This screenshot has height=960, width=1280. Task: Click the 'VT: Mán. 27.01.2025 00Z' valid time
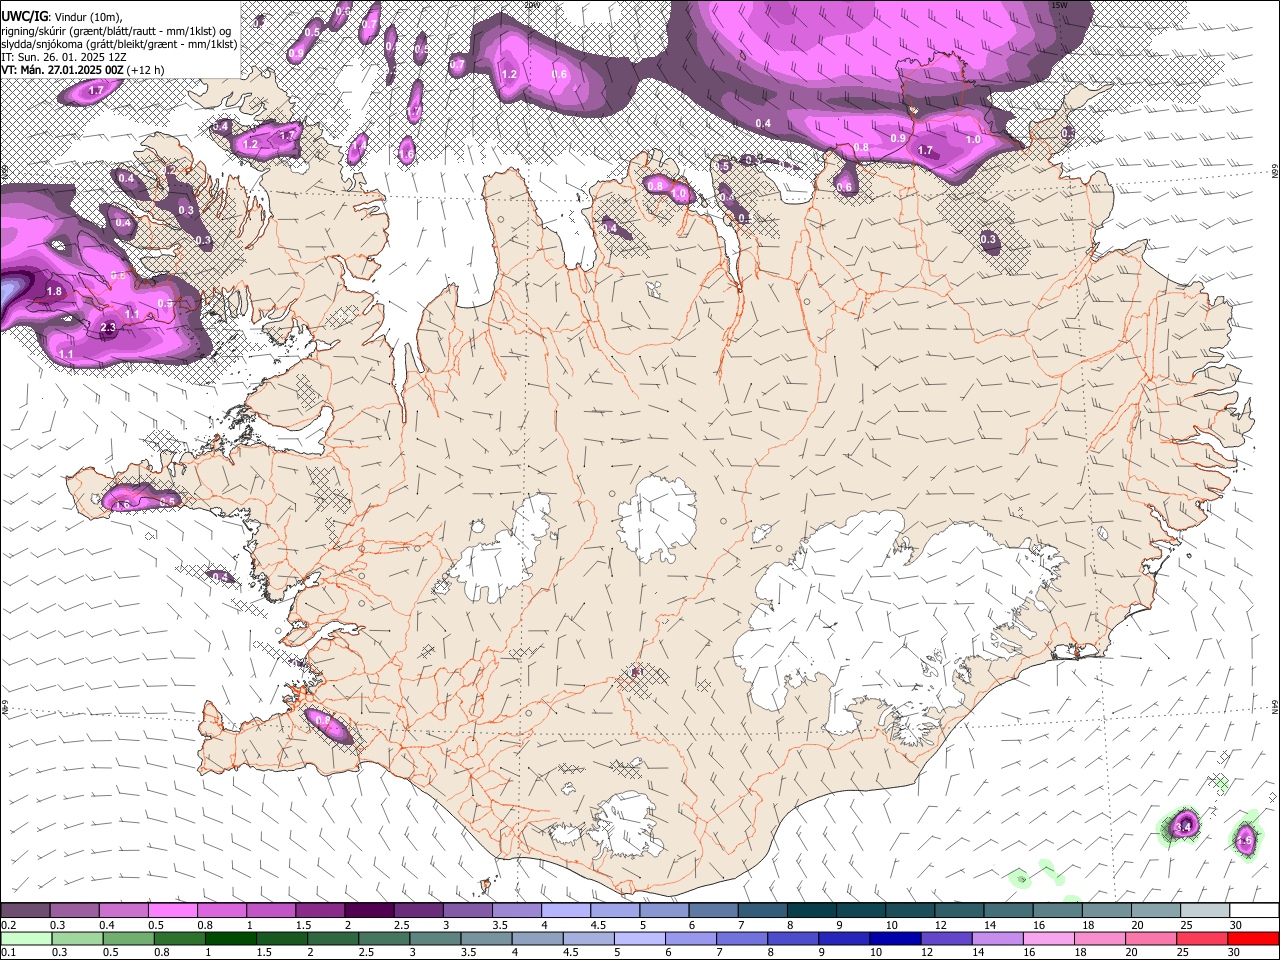(62, 70)
